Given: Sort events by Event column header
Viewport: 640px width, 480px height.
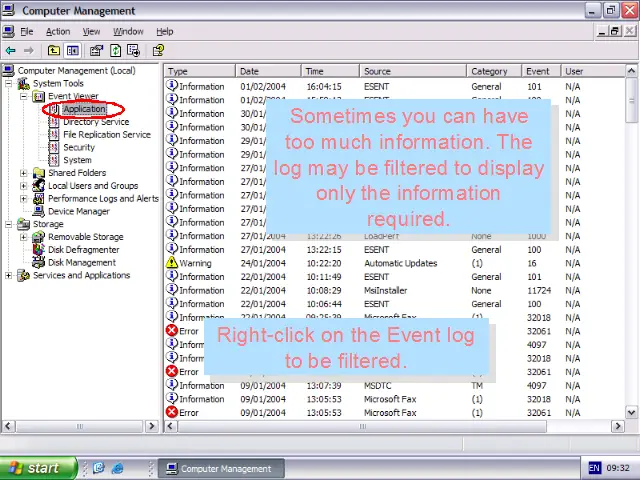Looking at the screenshot, I should tap(541, 71).
